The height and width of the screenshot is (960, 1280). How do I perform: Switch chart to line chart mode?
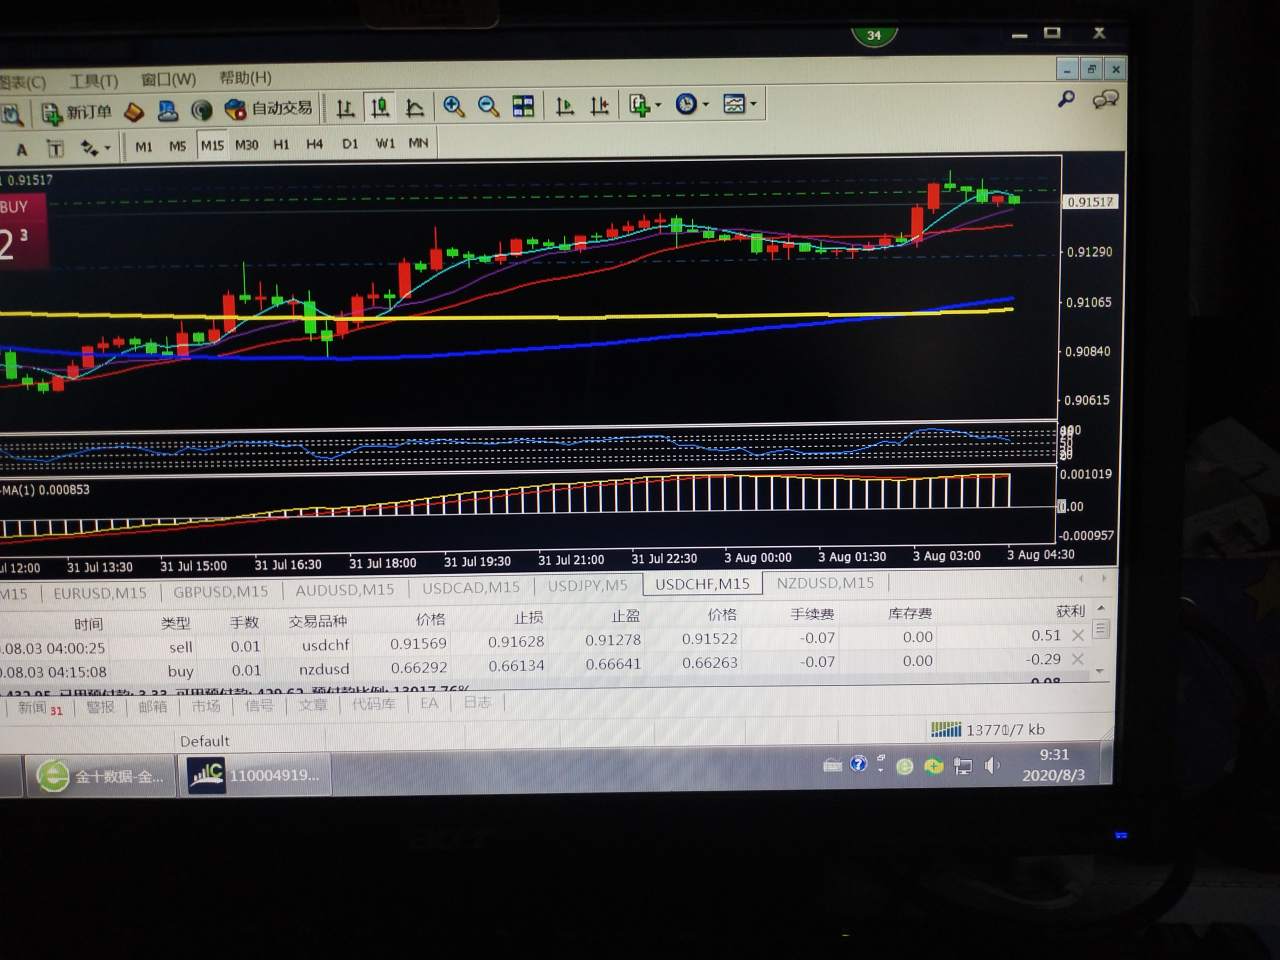coord(414,107)
